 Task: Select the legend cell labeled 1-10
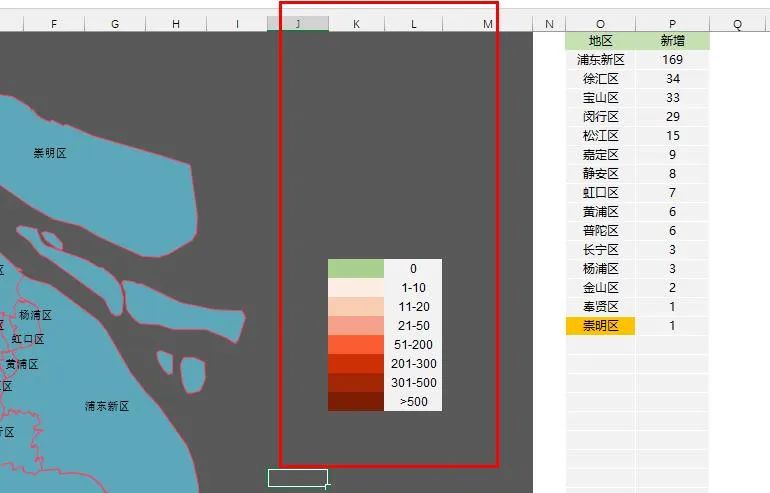(413, 288)
